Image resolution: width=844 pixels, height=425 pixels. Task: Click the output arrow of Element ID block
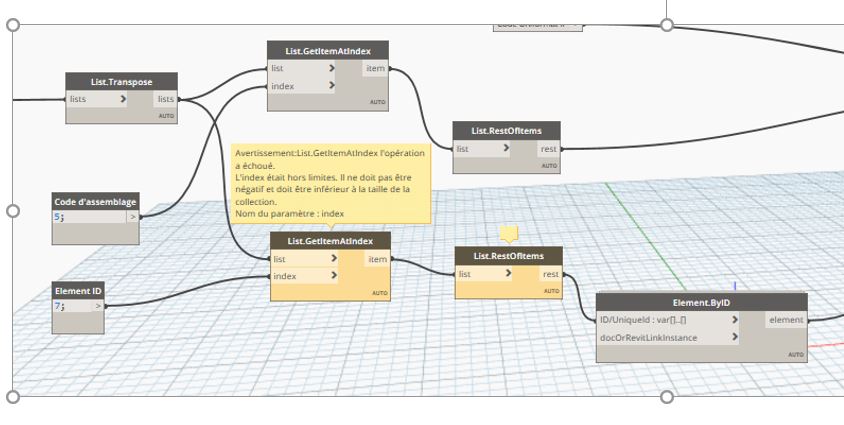click(97, 305)
